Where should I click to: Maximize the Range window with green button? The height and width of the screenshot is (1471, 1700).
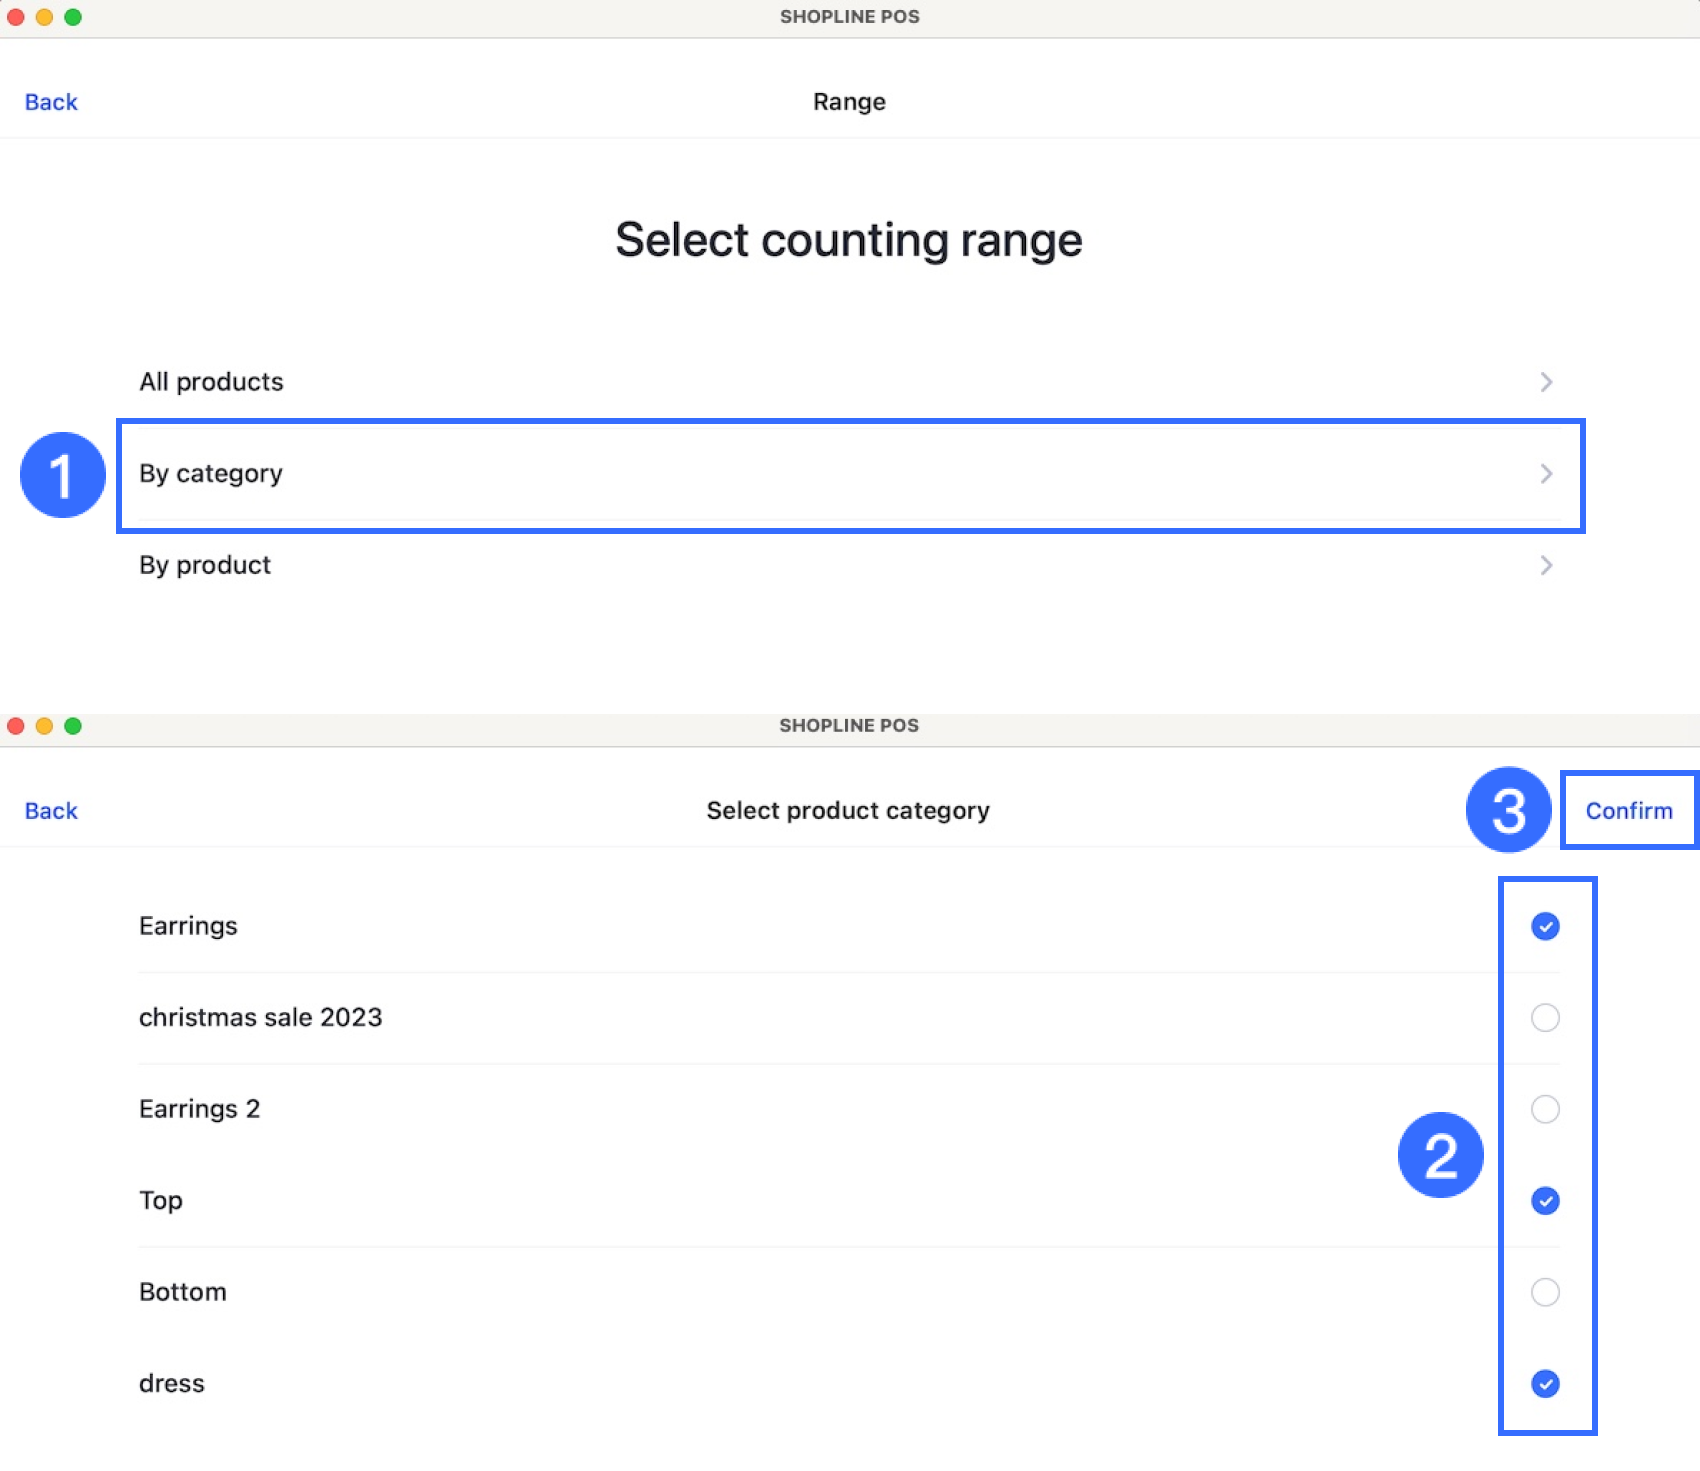73,17
